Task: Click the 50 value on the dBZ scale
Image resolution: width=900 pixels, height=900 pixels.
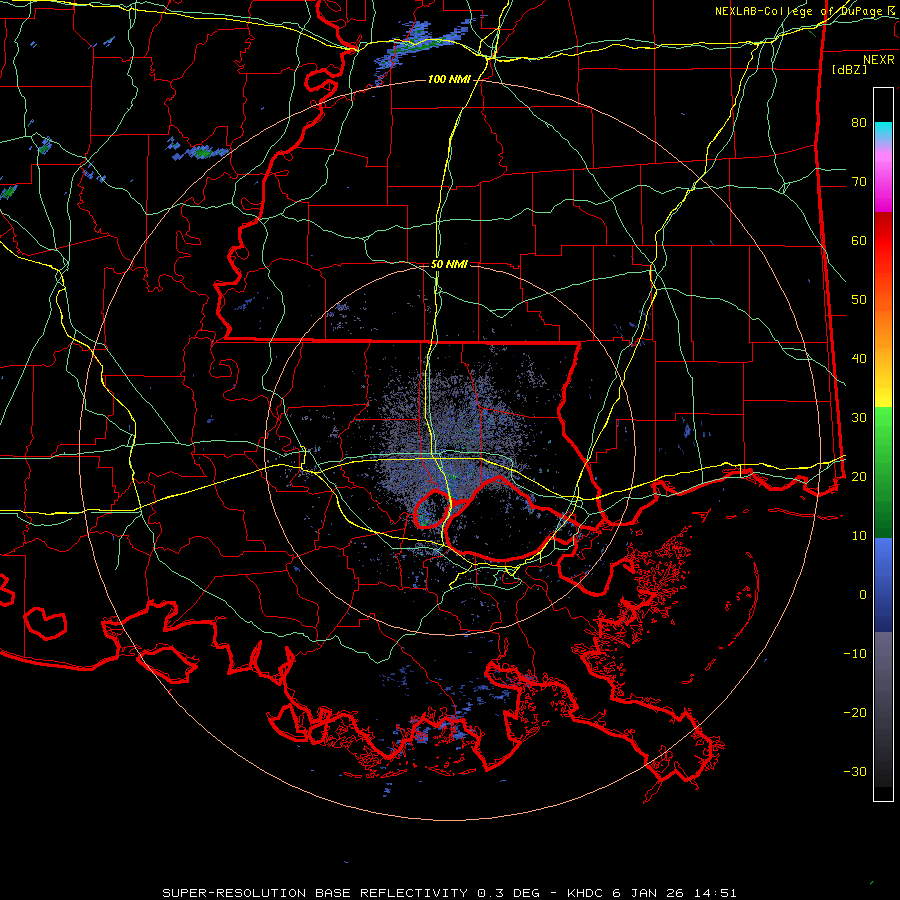Action: [x=859, y=300]
